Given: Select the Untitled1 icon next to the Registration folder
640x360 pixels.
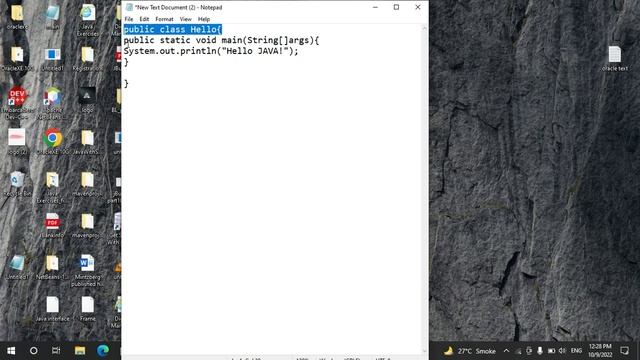Looking at the screenshot, I should click(52, 59).
